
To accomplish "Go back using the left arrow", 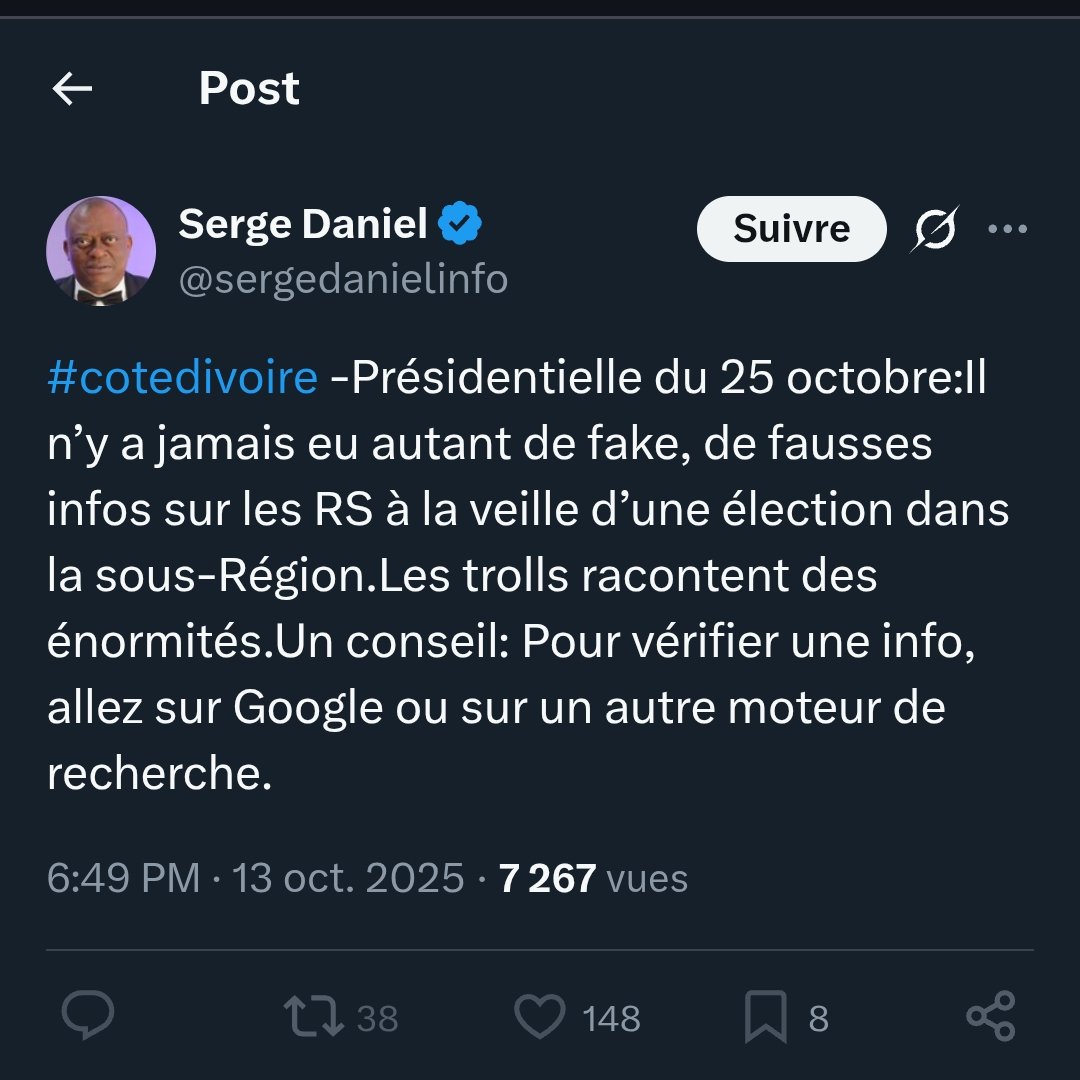I will (x=72, y=90).
